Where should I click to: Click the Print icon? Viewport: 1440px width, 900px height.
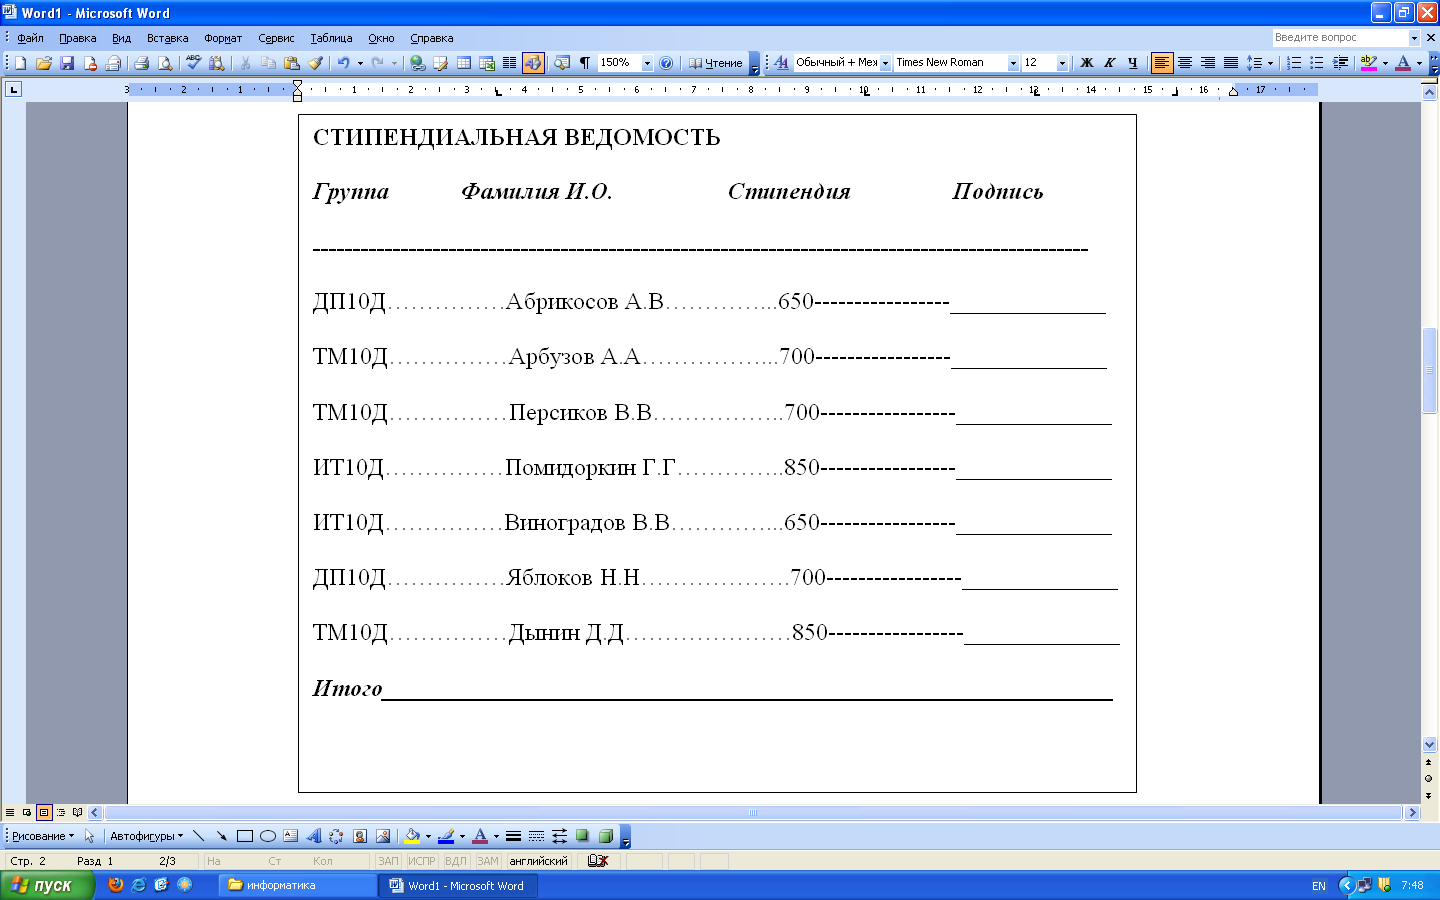[x=141, y=63]
